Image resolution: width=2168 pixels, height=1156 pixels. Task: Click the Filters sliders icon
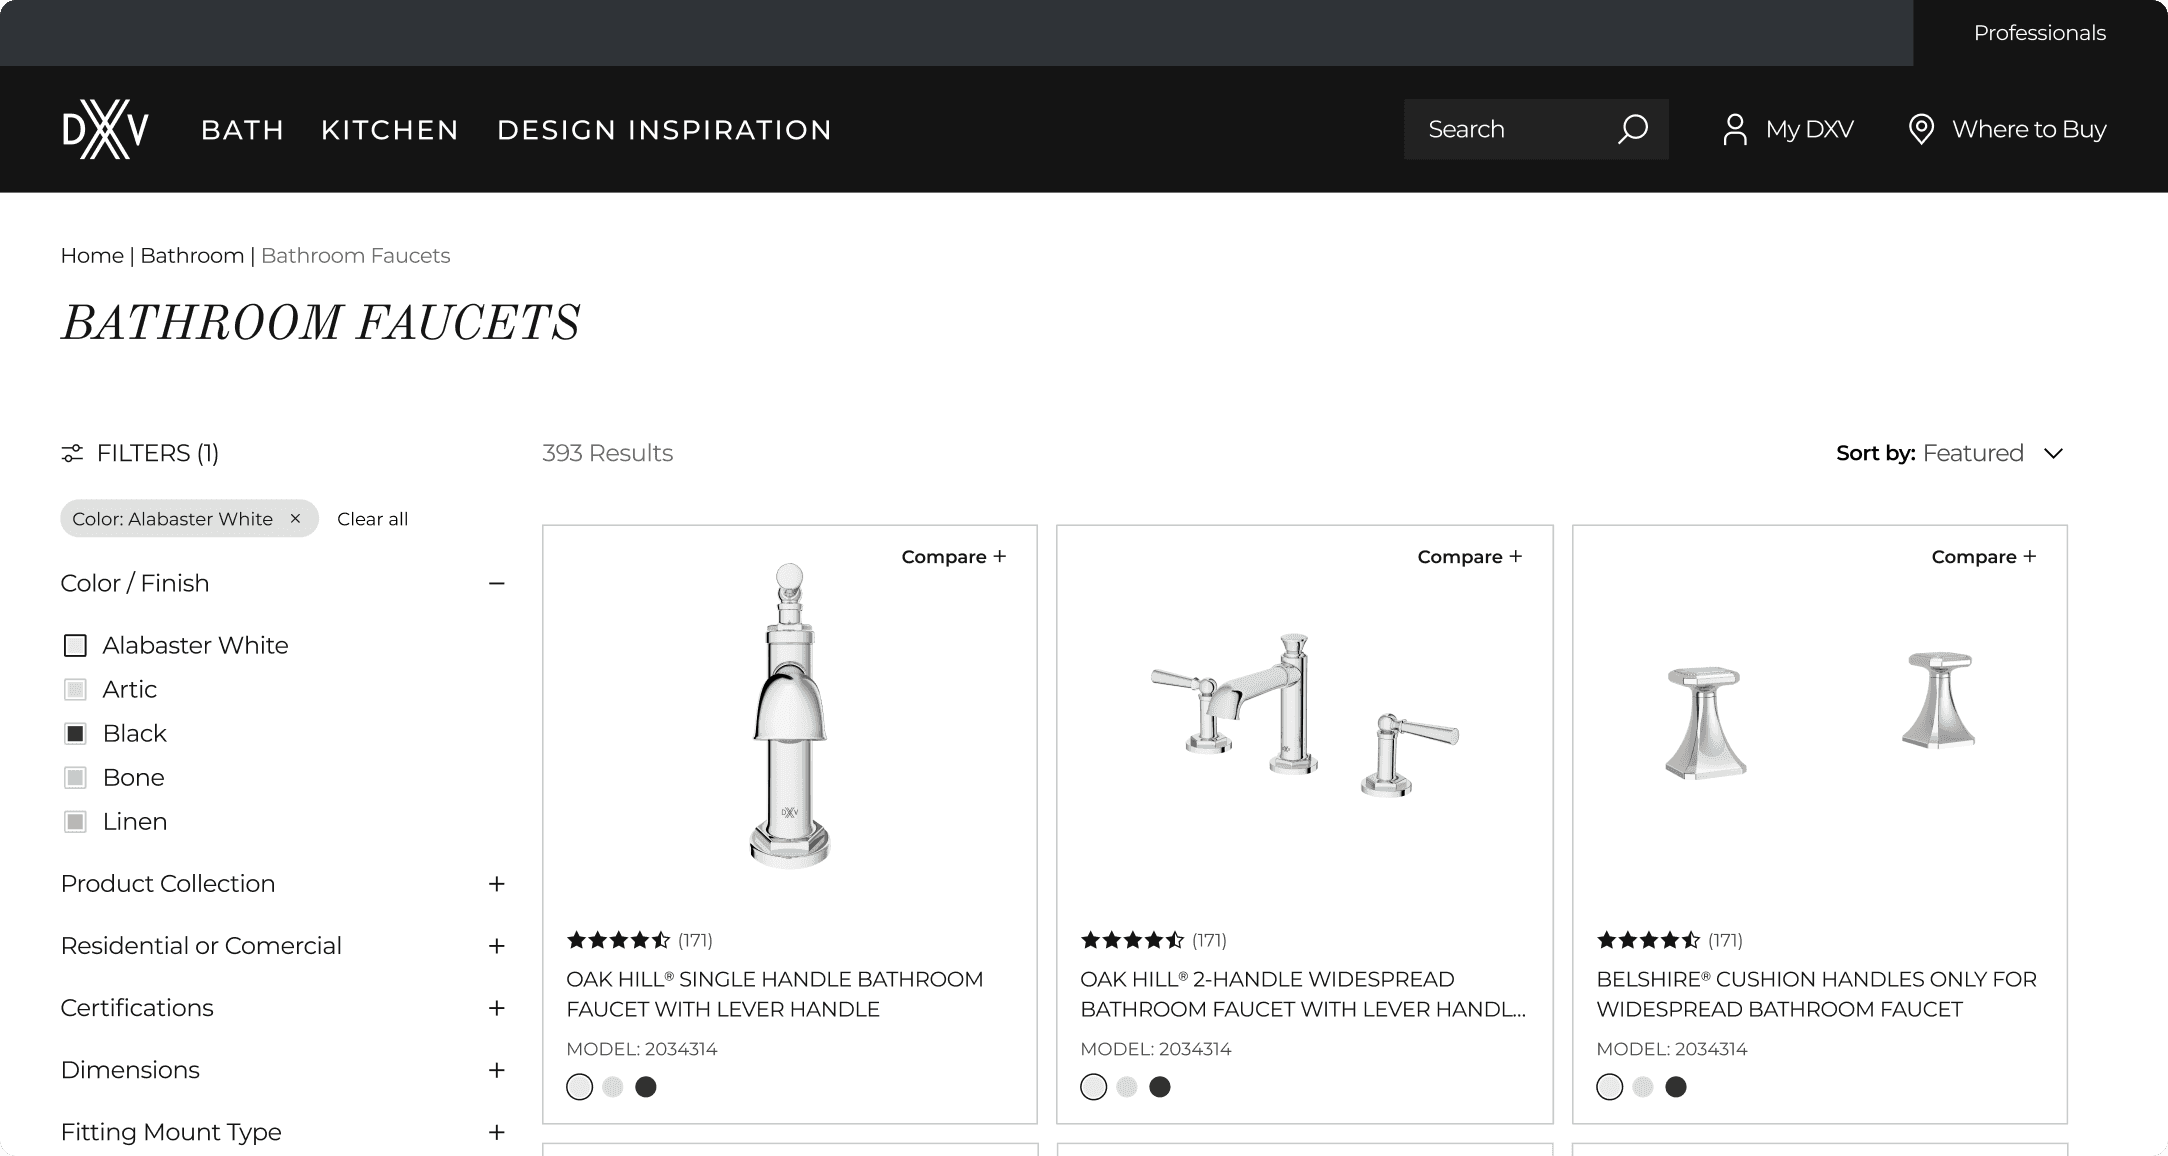click(71, 453)
